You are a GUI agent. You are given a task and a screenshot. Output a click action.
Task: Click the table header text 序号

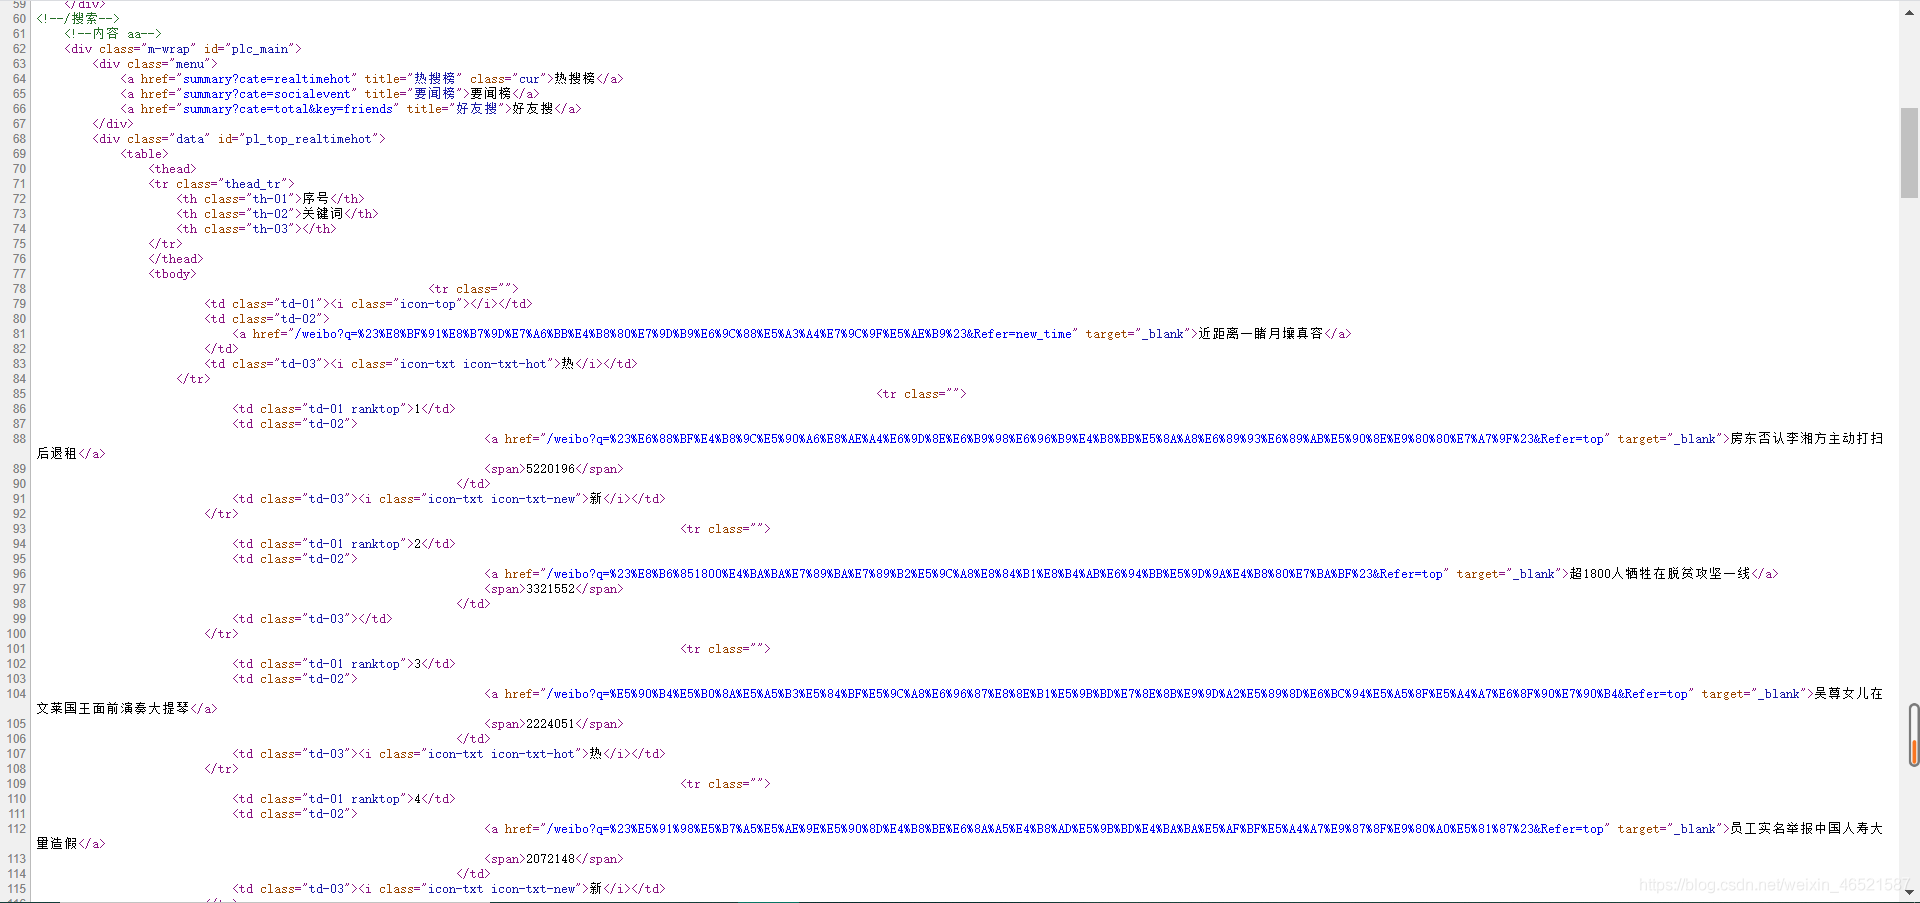[x=316, y=199]
